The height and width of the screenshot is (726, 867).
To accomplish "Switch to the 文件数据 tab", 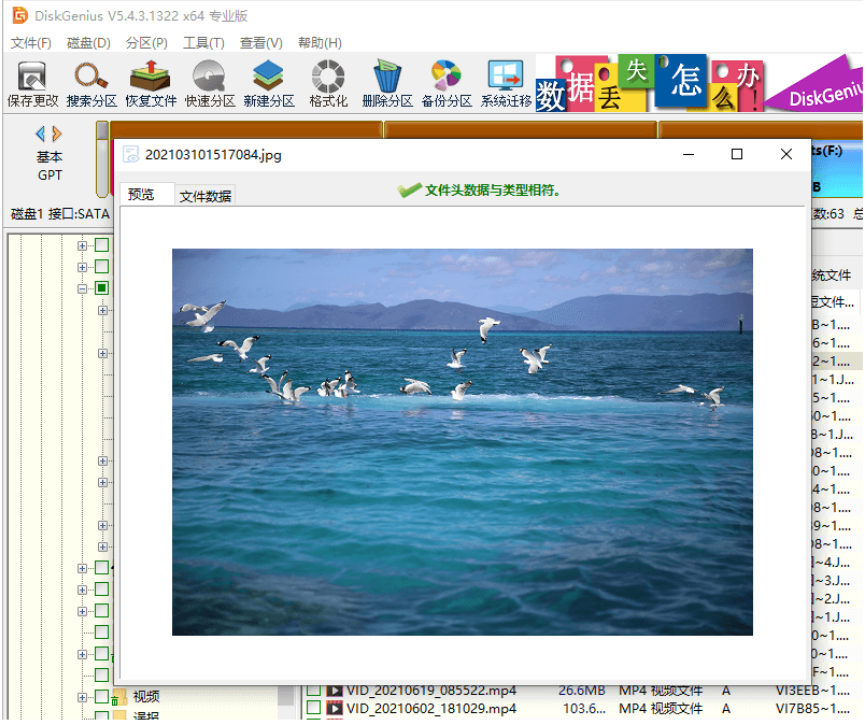I will tap(206, 196).
